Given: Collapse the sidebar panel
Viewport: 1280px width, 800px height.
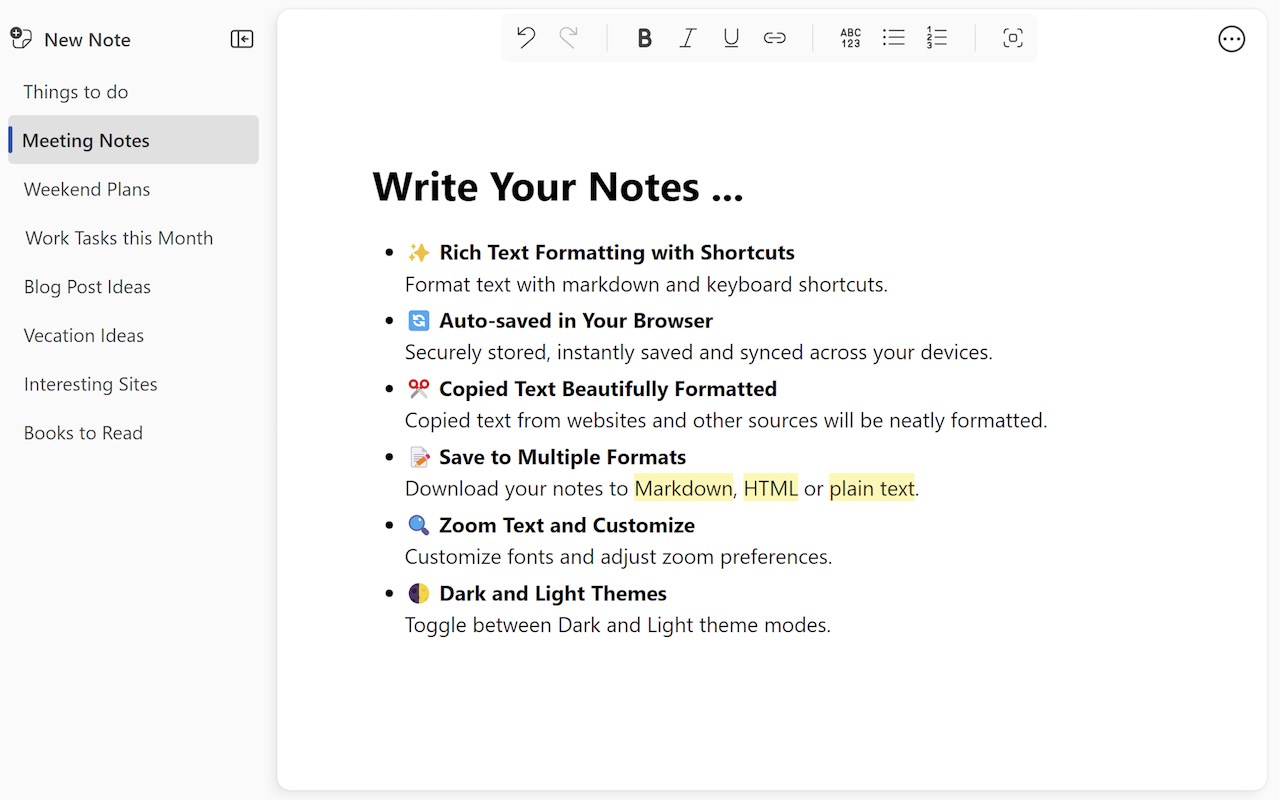Looking at the screenshot, I should pyautogui.click(x=242, y=39).
